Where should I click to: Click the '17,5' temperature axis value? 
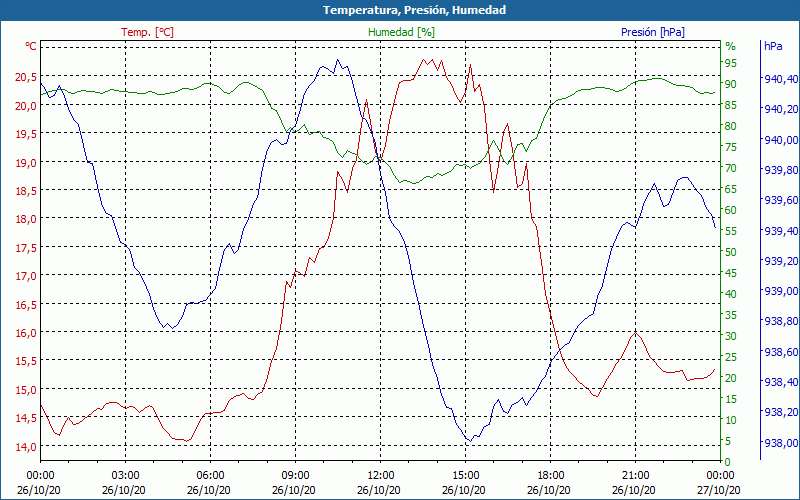point(26,247)
